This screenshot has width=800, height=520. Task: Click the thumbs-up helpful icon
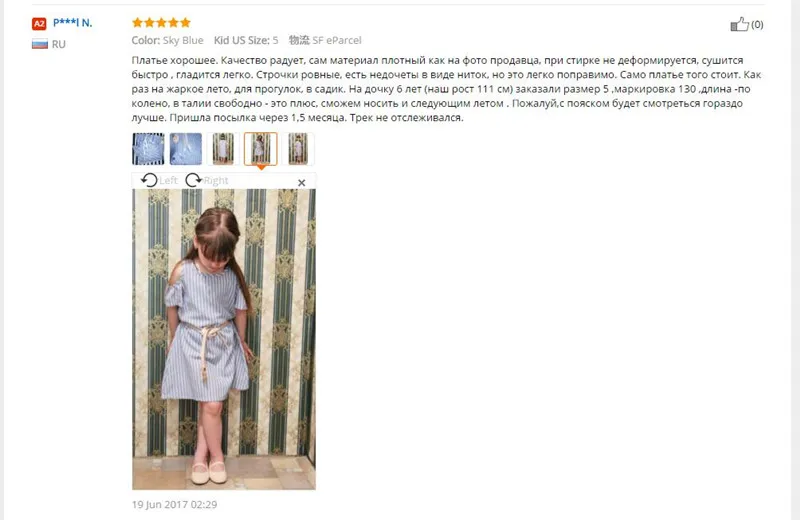coord(739,24)
